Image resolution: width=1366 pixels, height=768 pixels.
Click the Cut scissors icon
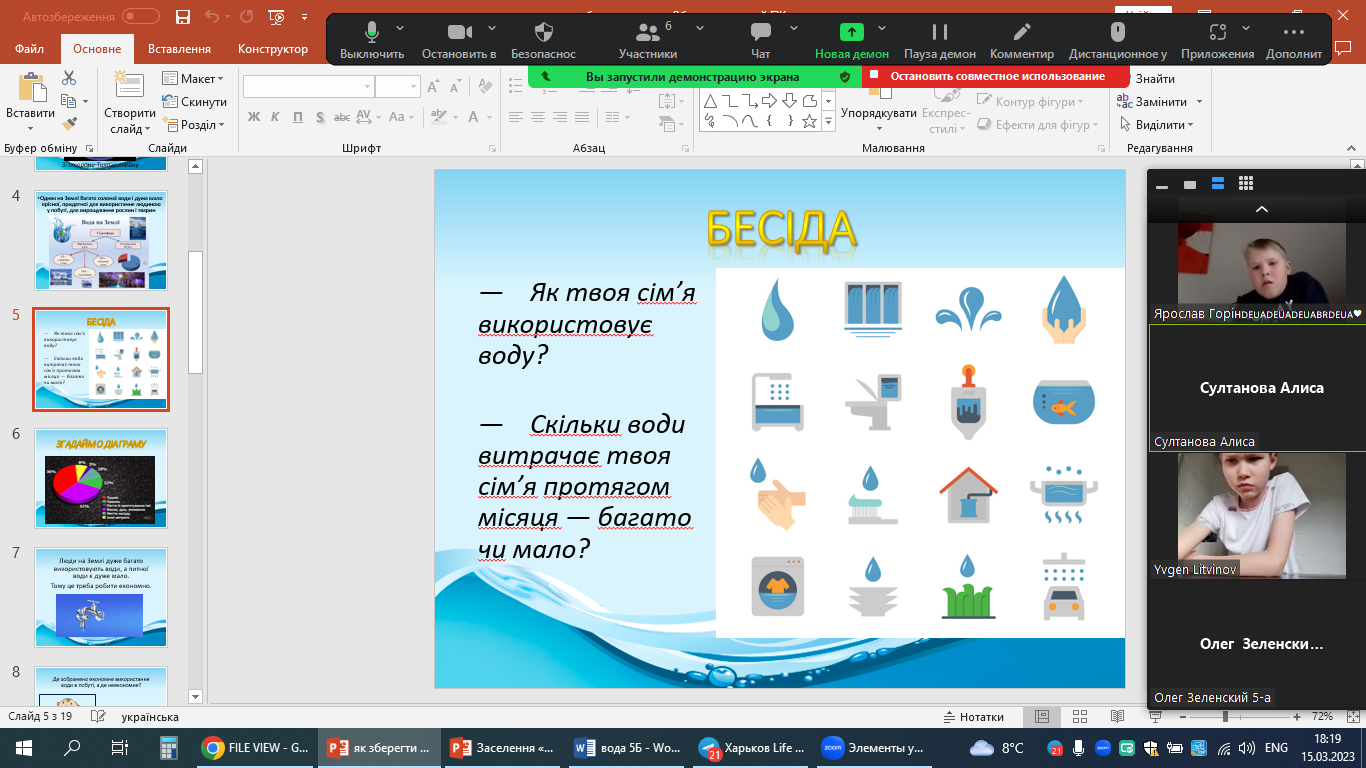click(69, 78)
